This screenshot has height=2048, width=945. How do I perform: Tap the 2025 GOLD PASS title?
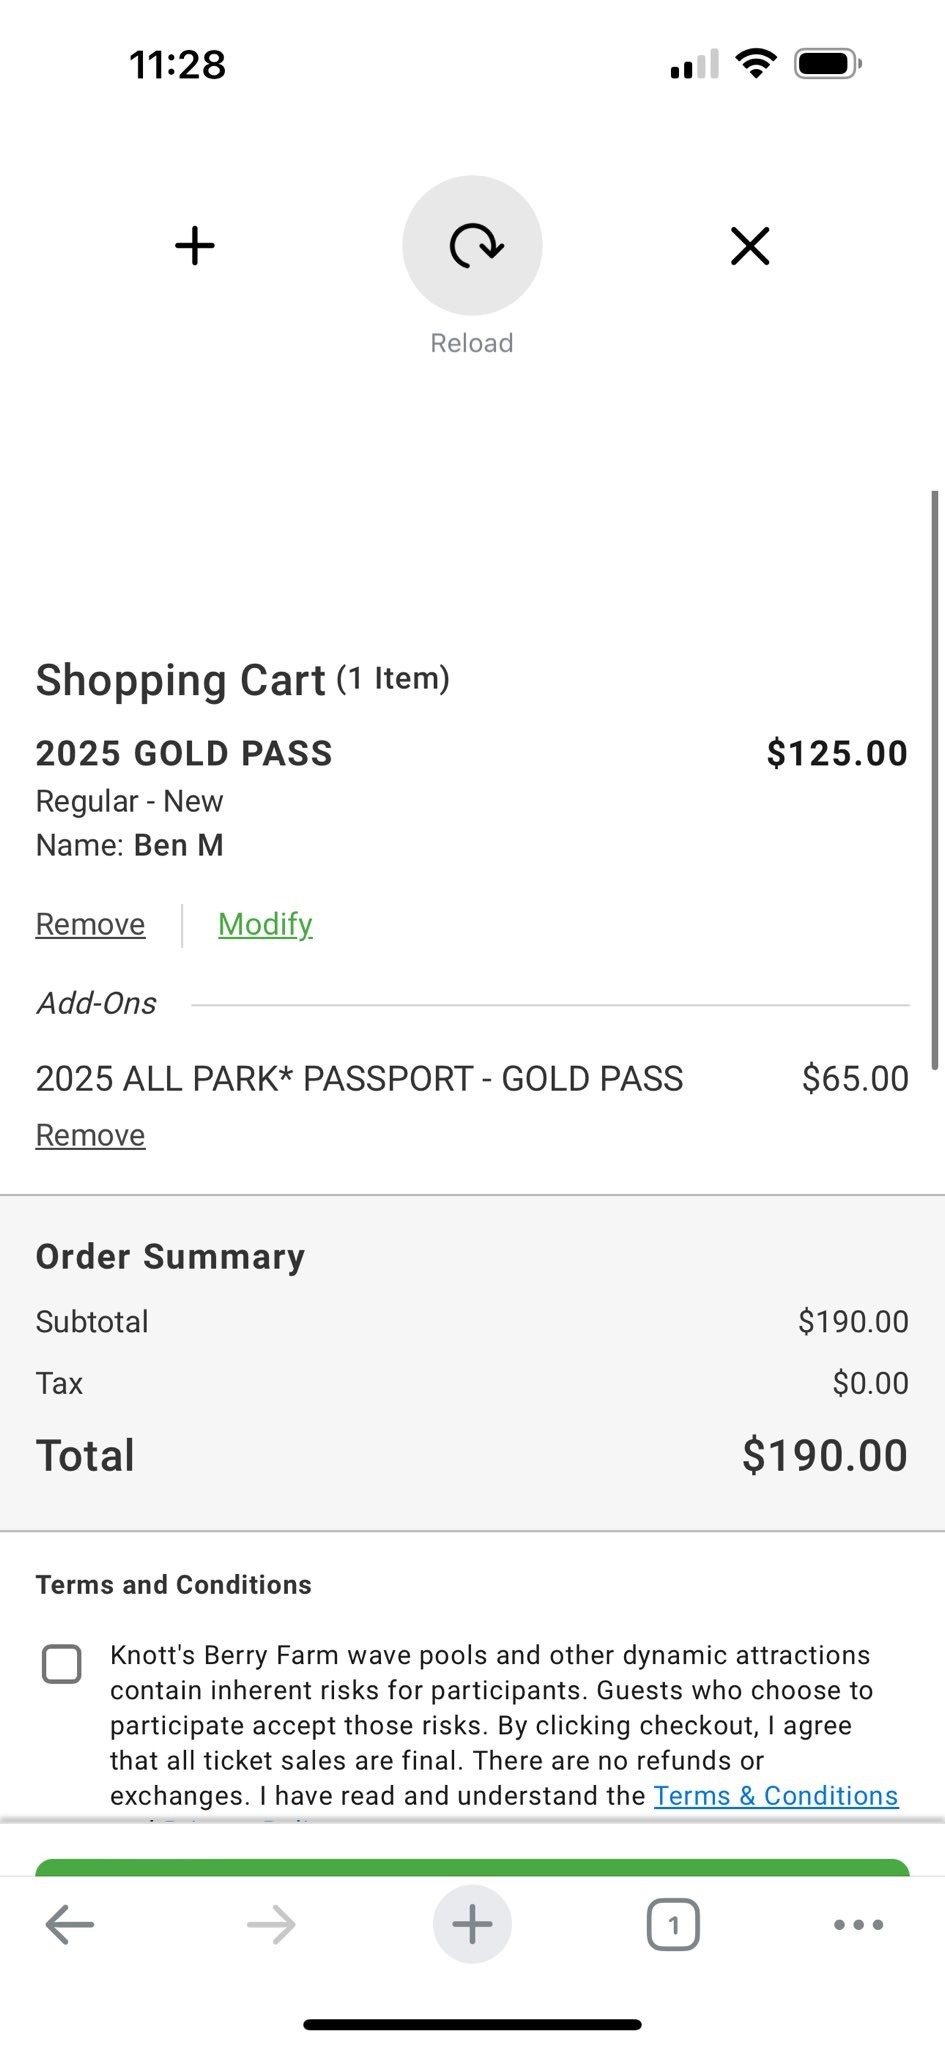tap(184, 753)
